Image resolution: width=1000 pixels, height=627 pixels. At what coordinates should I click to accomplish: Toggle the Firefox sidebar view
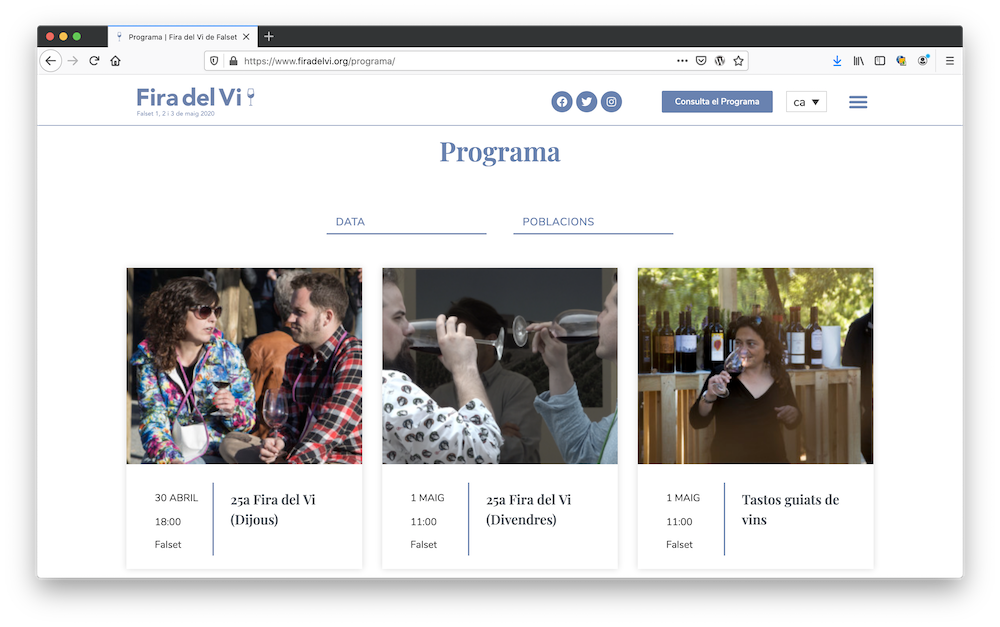(x=880, y=61)
